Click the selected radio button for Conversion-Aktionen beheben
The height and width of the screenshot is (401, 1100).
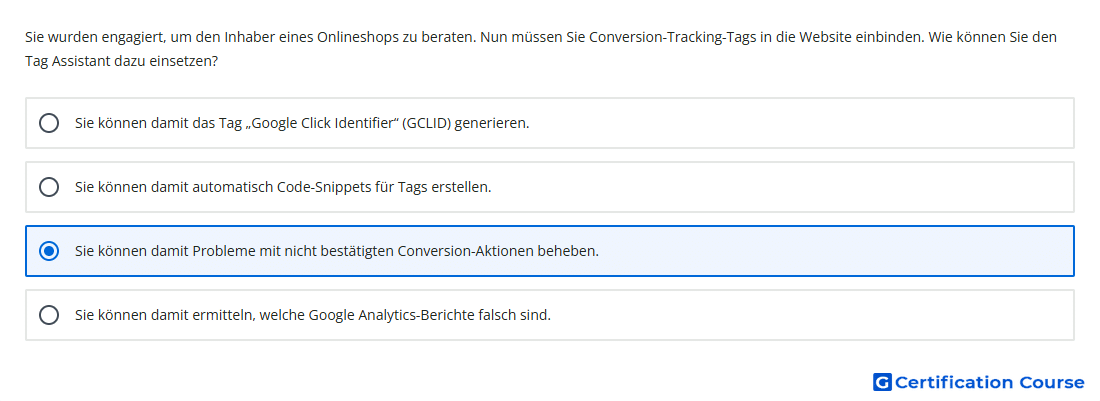(x=49, y=251)
